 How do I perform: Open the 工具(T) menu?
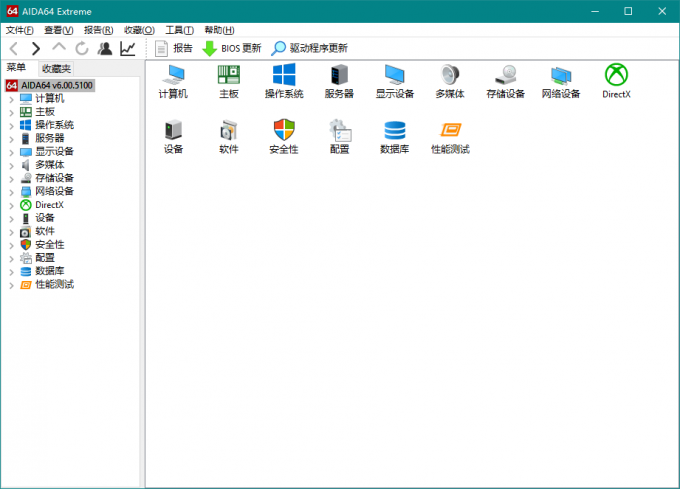[180, 30]
